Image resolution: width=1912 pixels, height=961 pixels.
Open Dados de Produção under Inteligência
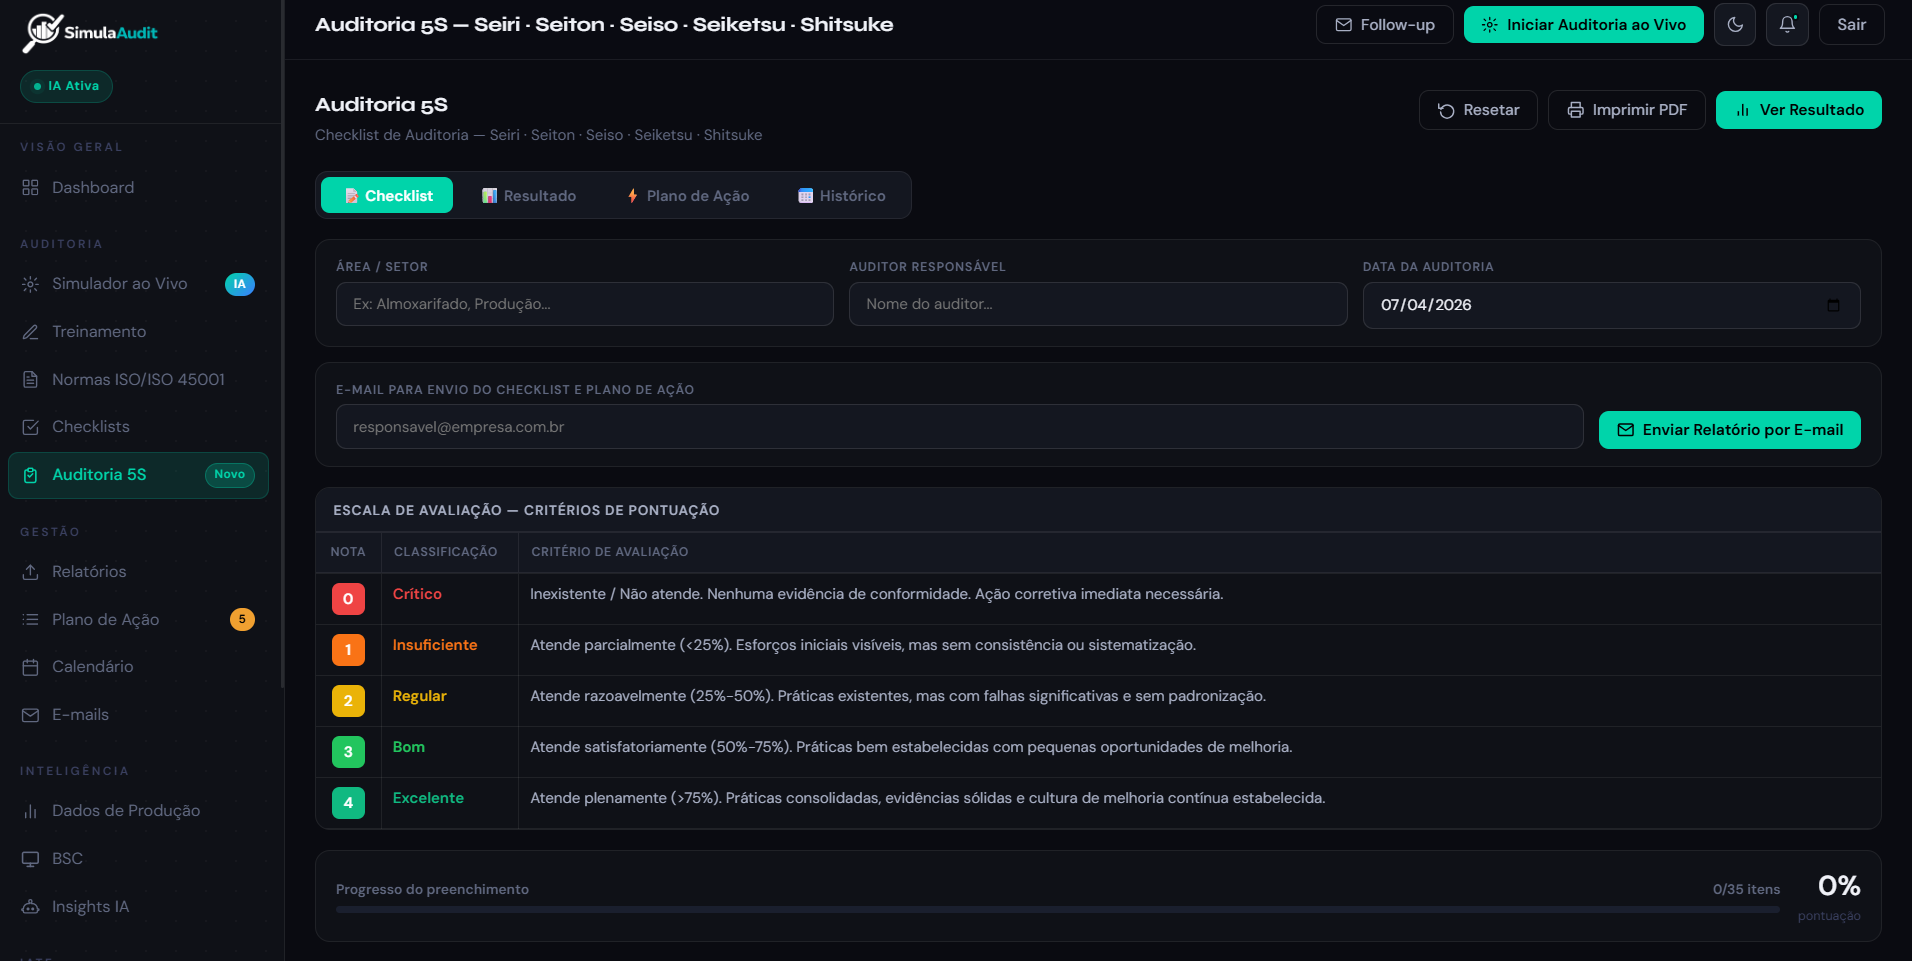[126, 810]
